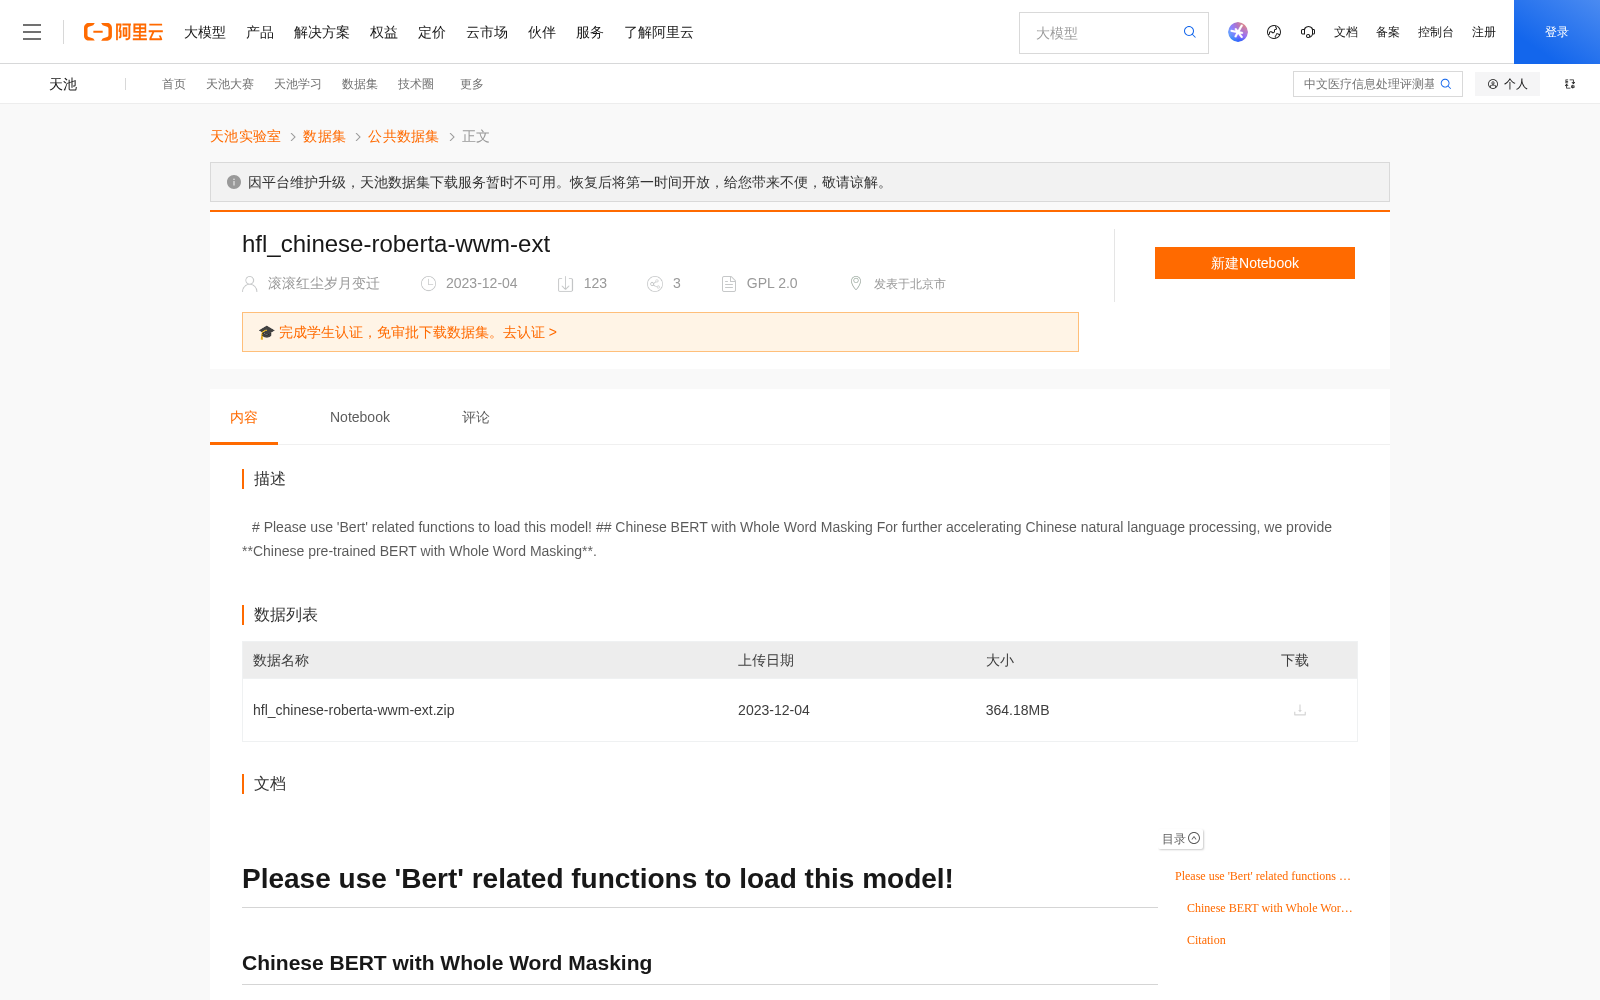Open 数据集 in Tianchi navigation bar

pos(360,84)
